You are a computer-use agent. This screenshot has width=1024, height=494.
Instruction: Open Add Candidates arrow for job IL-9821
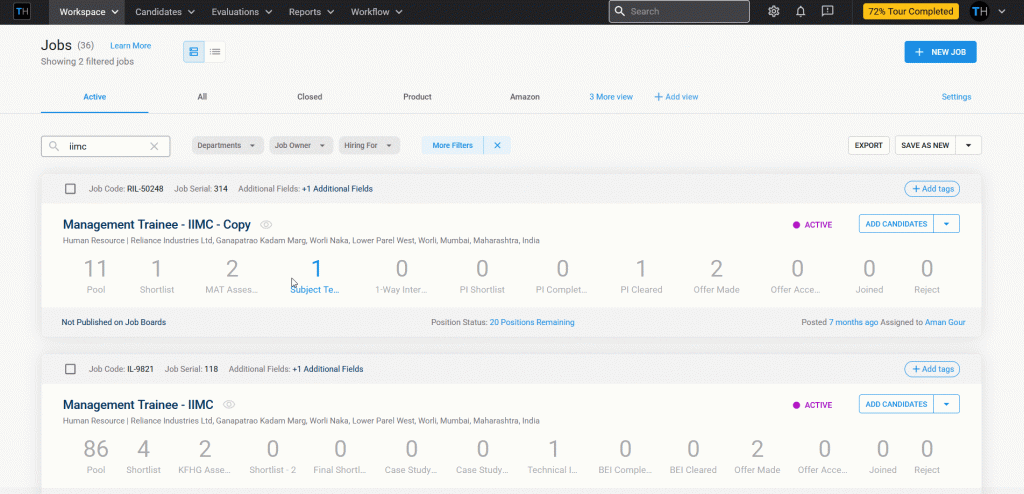coord(946,404)
